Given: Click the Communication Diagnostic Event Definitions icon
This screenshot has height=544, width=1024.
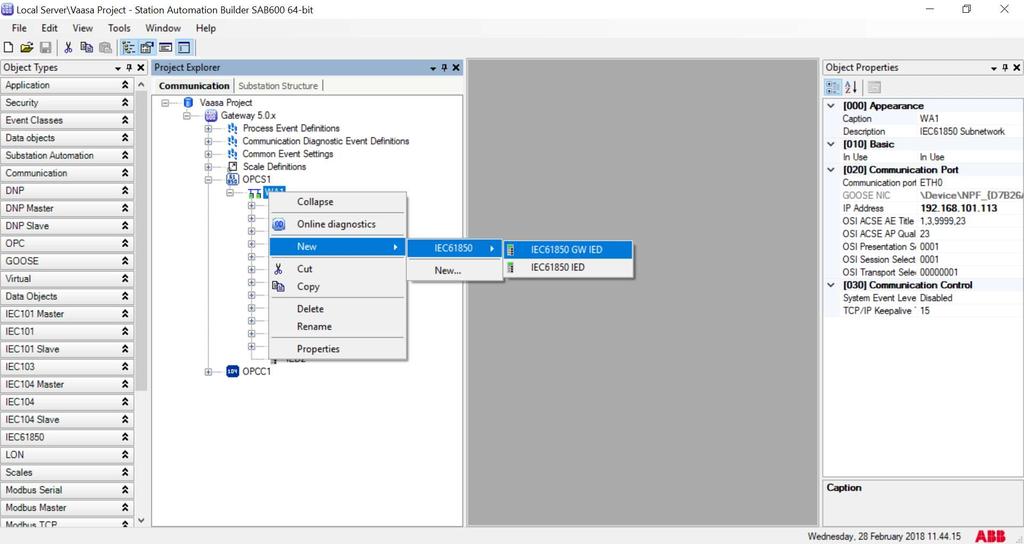Looking at the screenshot, I should 232,141.
